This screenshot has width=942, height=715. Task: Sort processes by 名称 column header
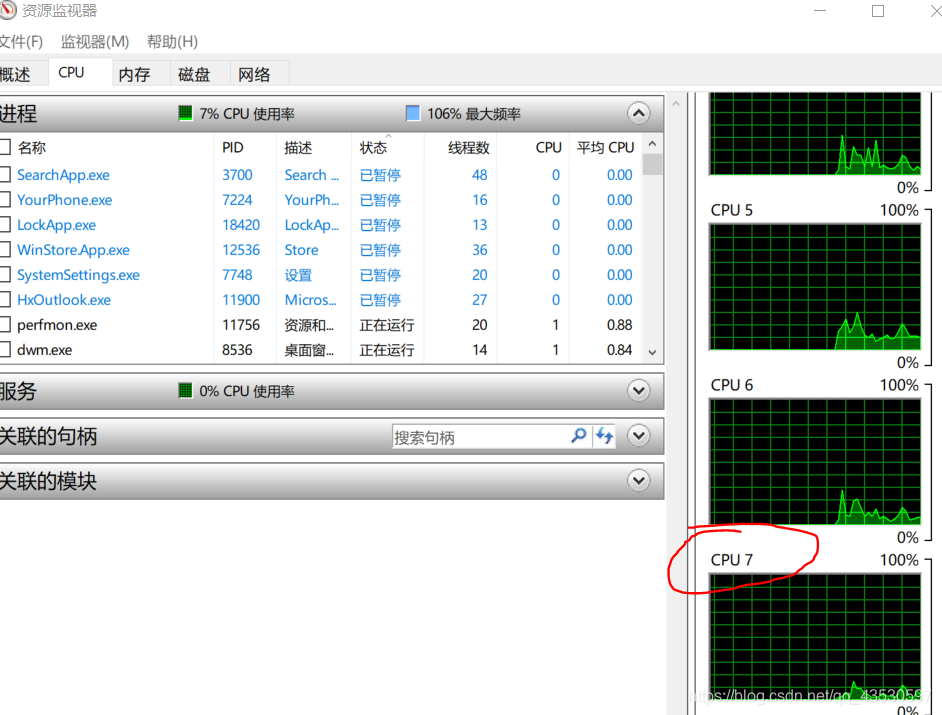pos(32,147)
